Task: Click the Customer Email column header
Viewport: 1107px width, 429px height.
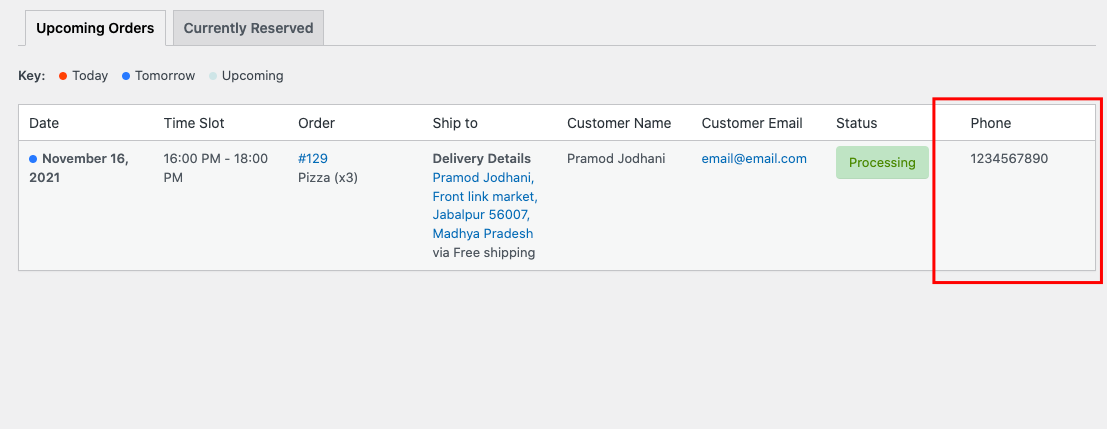Action: point(752,123)
